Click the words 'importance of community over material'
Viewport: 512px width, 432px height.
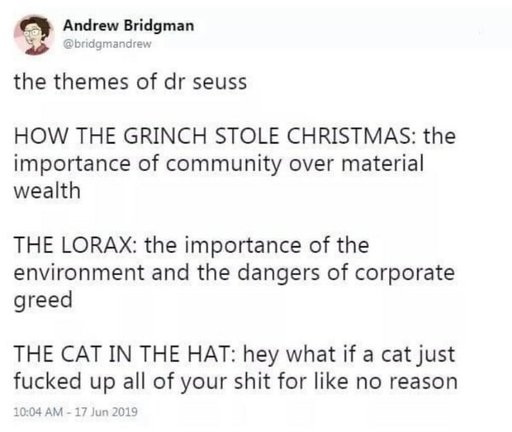coord(219,164)
